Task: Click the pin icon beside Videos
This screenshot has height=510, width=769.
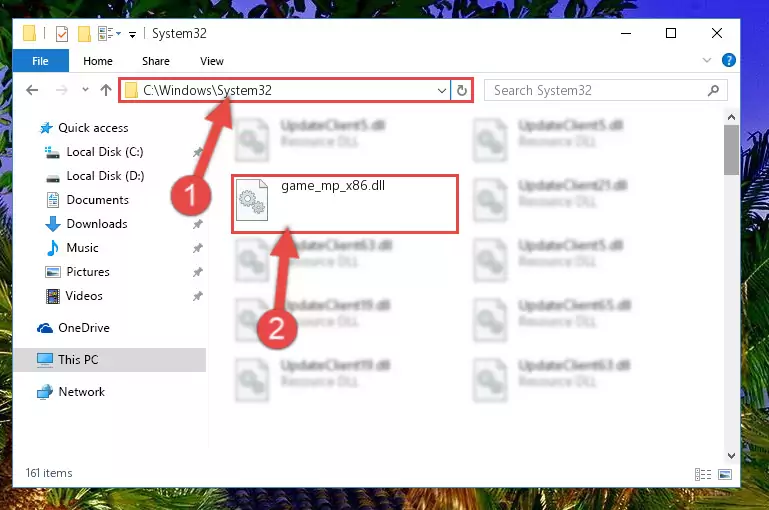Action: point(198,296)
